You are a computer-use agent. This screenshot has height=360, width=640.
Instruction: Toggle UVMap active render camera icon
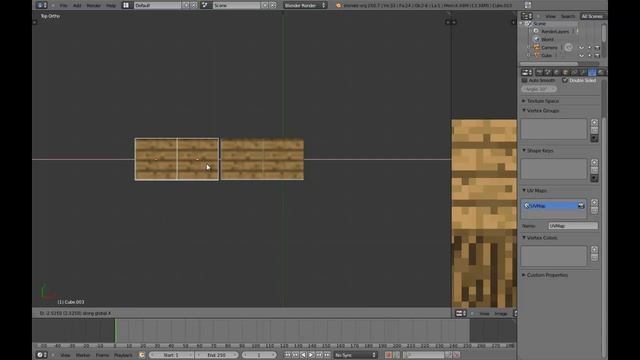(581, 206)
